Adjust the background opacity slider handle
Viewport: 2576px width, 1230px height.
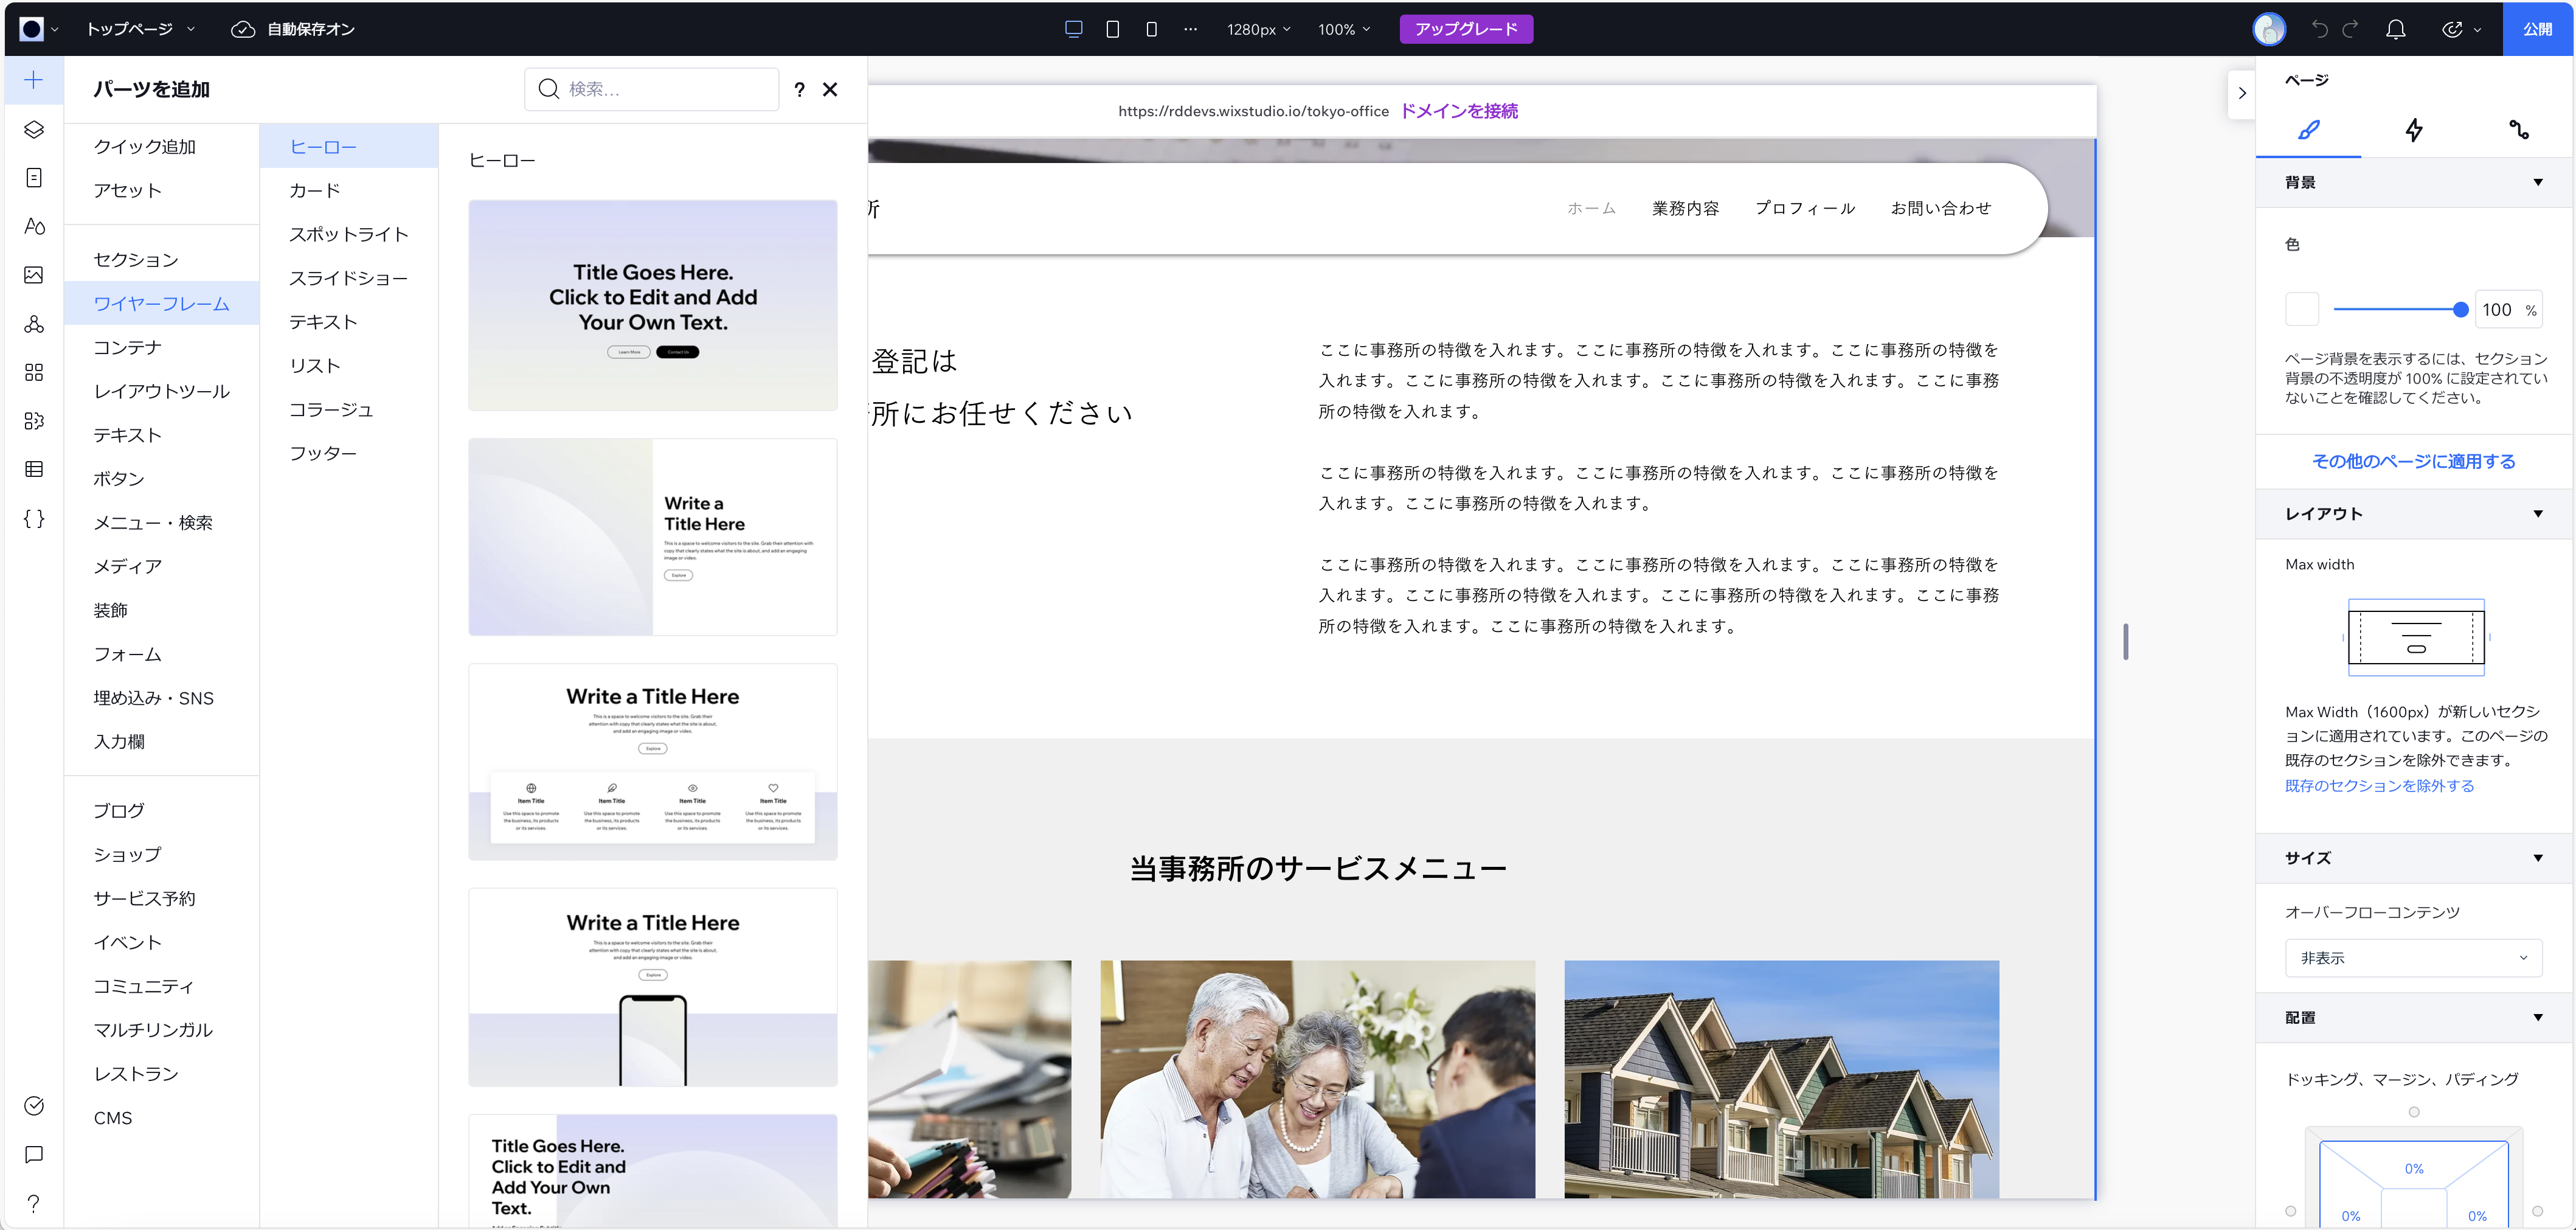2460,309
